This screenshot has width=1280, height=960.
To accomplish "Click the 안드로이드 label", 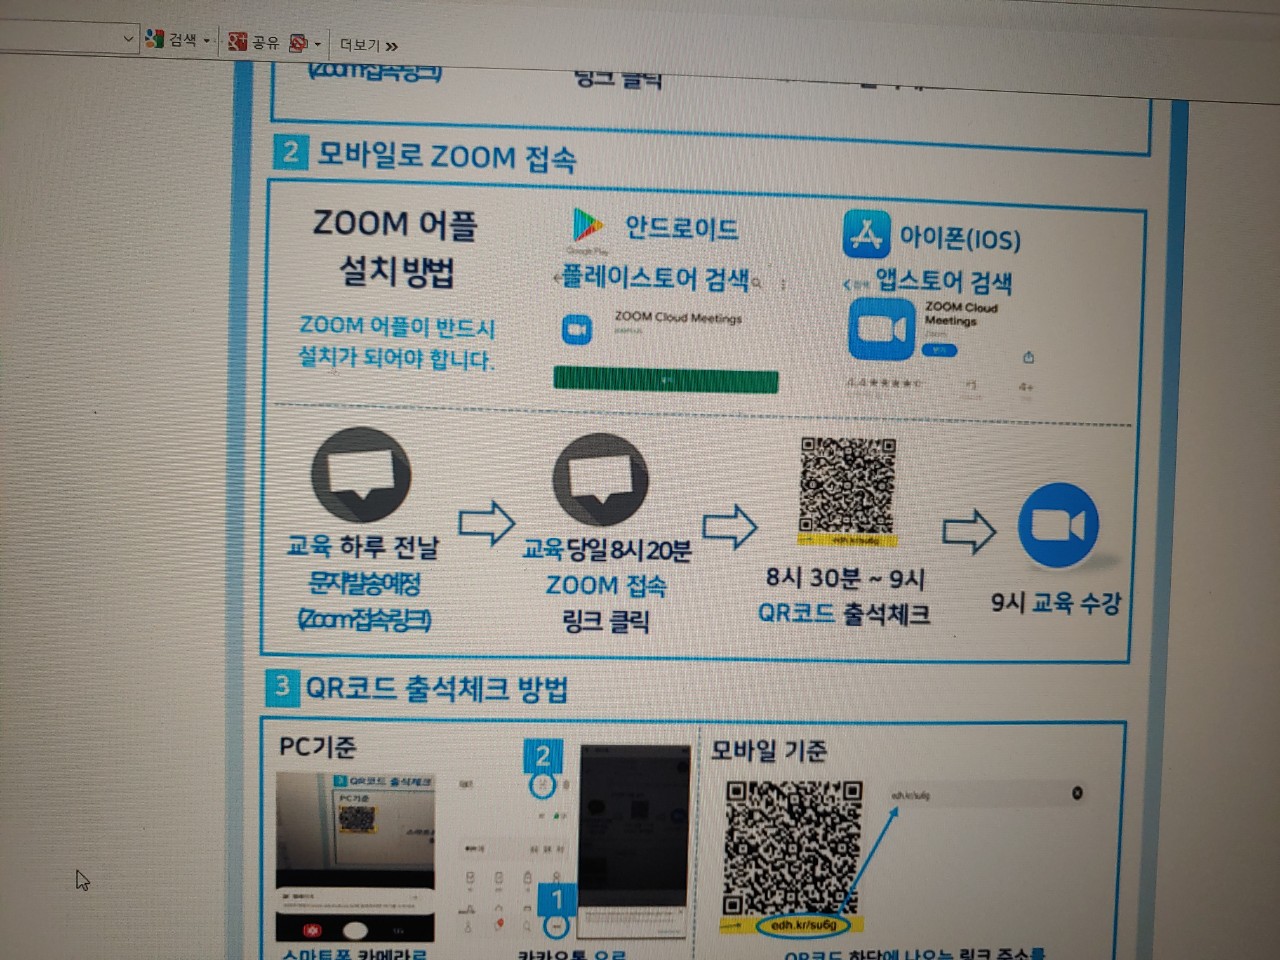I will coord(681,228).
